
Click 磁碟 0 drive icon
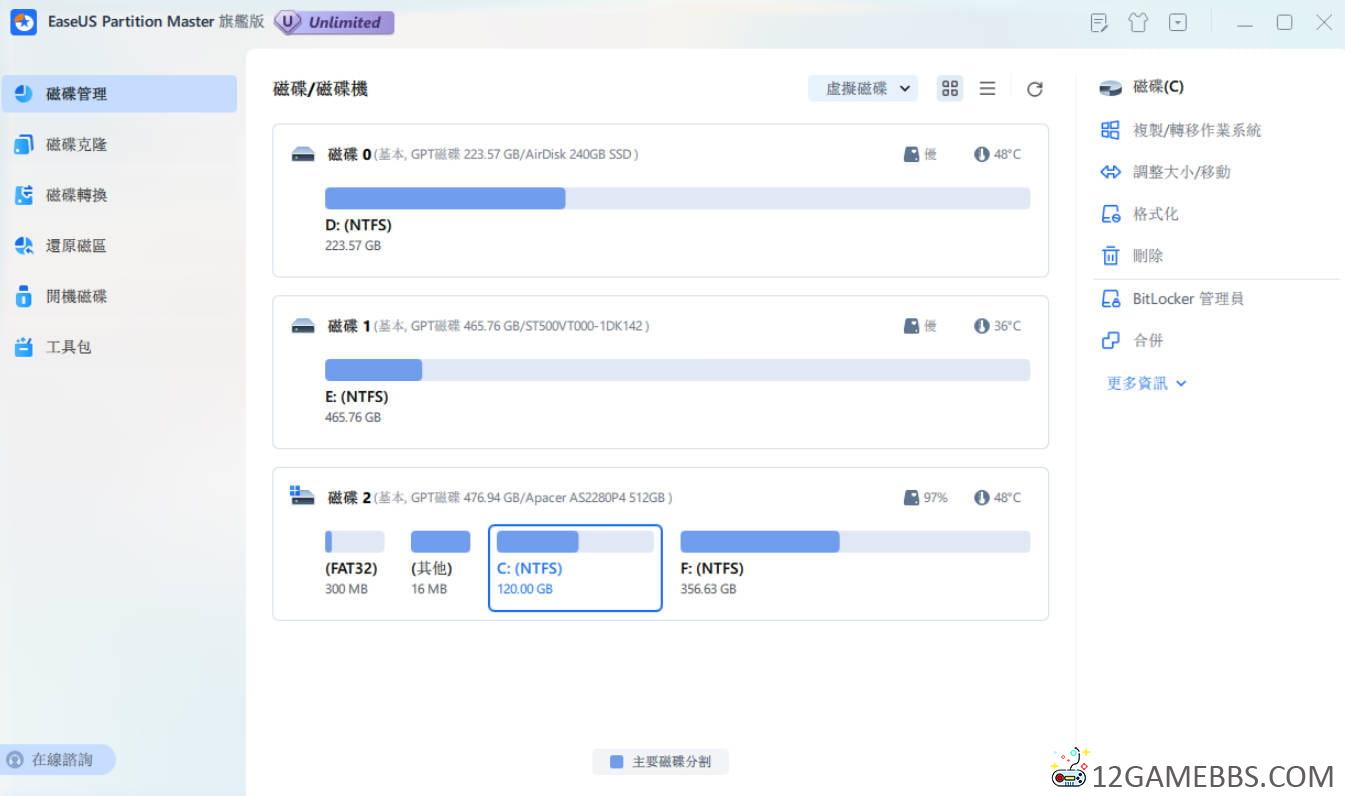pyautogui.click(x=303, y=154)
